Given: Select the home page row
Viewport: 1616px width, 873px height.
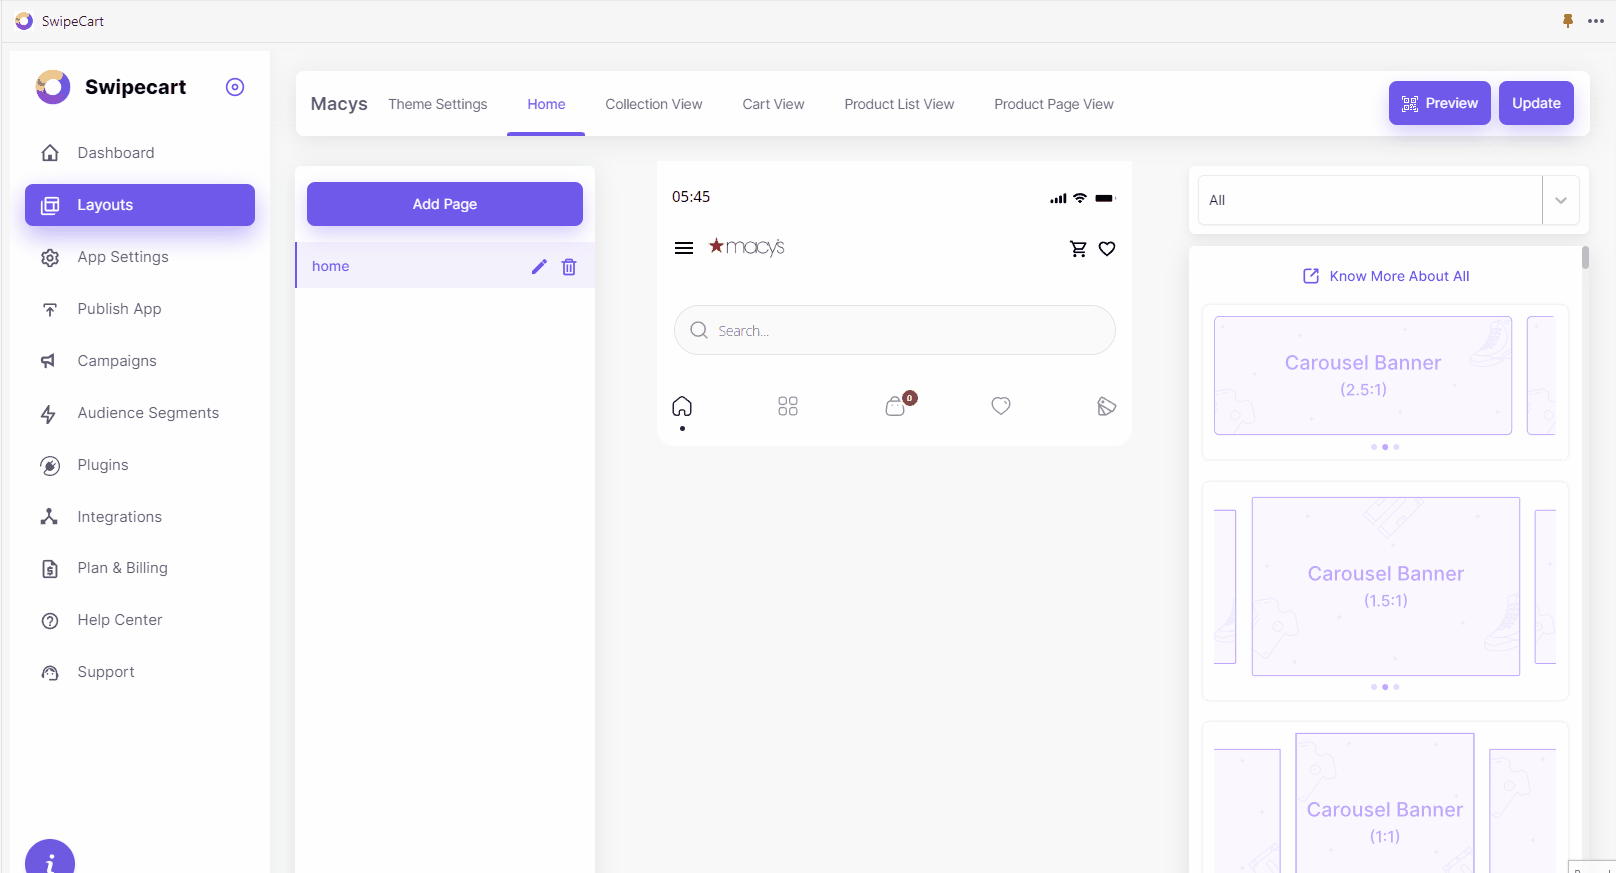Looking at the screenshot, I should [445, 266].
